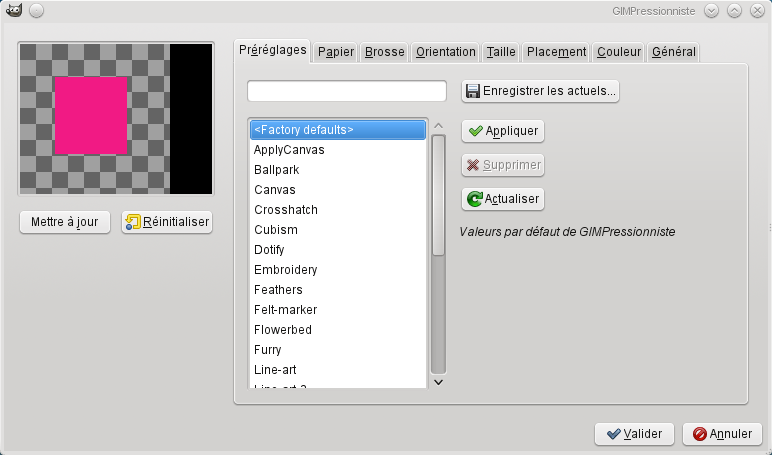Switch to the Papier tab
The width and height of the screenshot is (772, 455).
[x=336, y=52]
